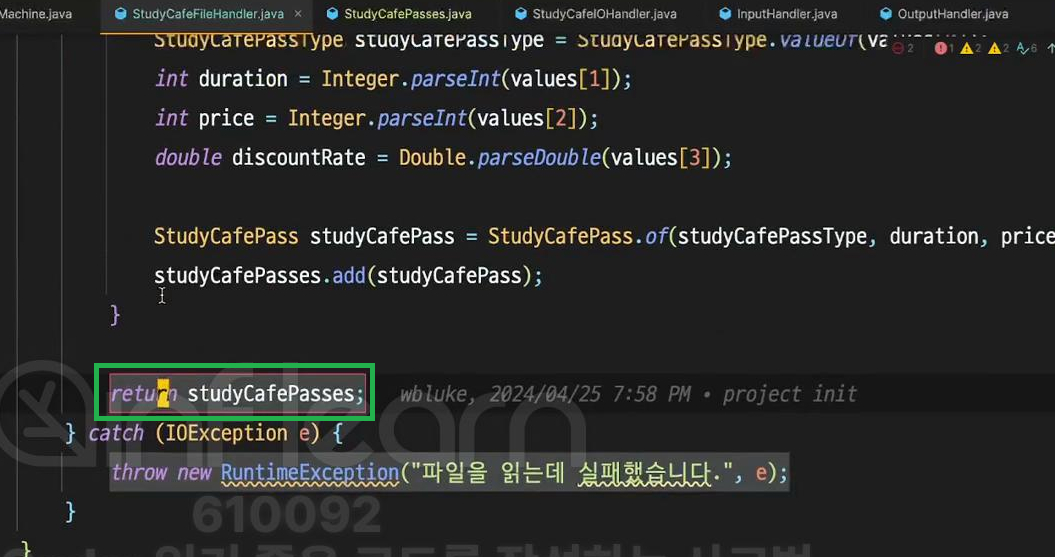The width and height of the screenshot is (1055, 557).
Task: Switch to the InputHandler.java tab
Action: click(x=778, y=13)
